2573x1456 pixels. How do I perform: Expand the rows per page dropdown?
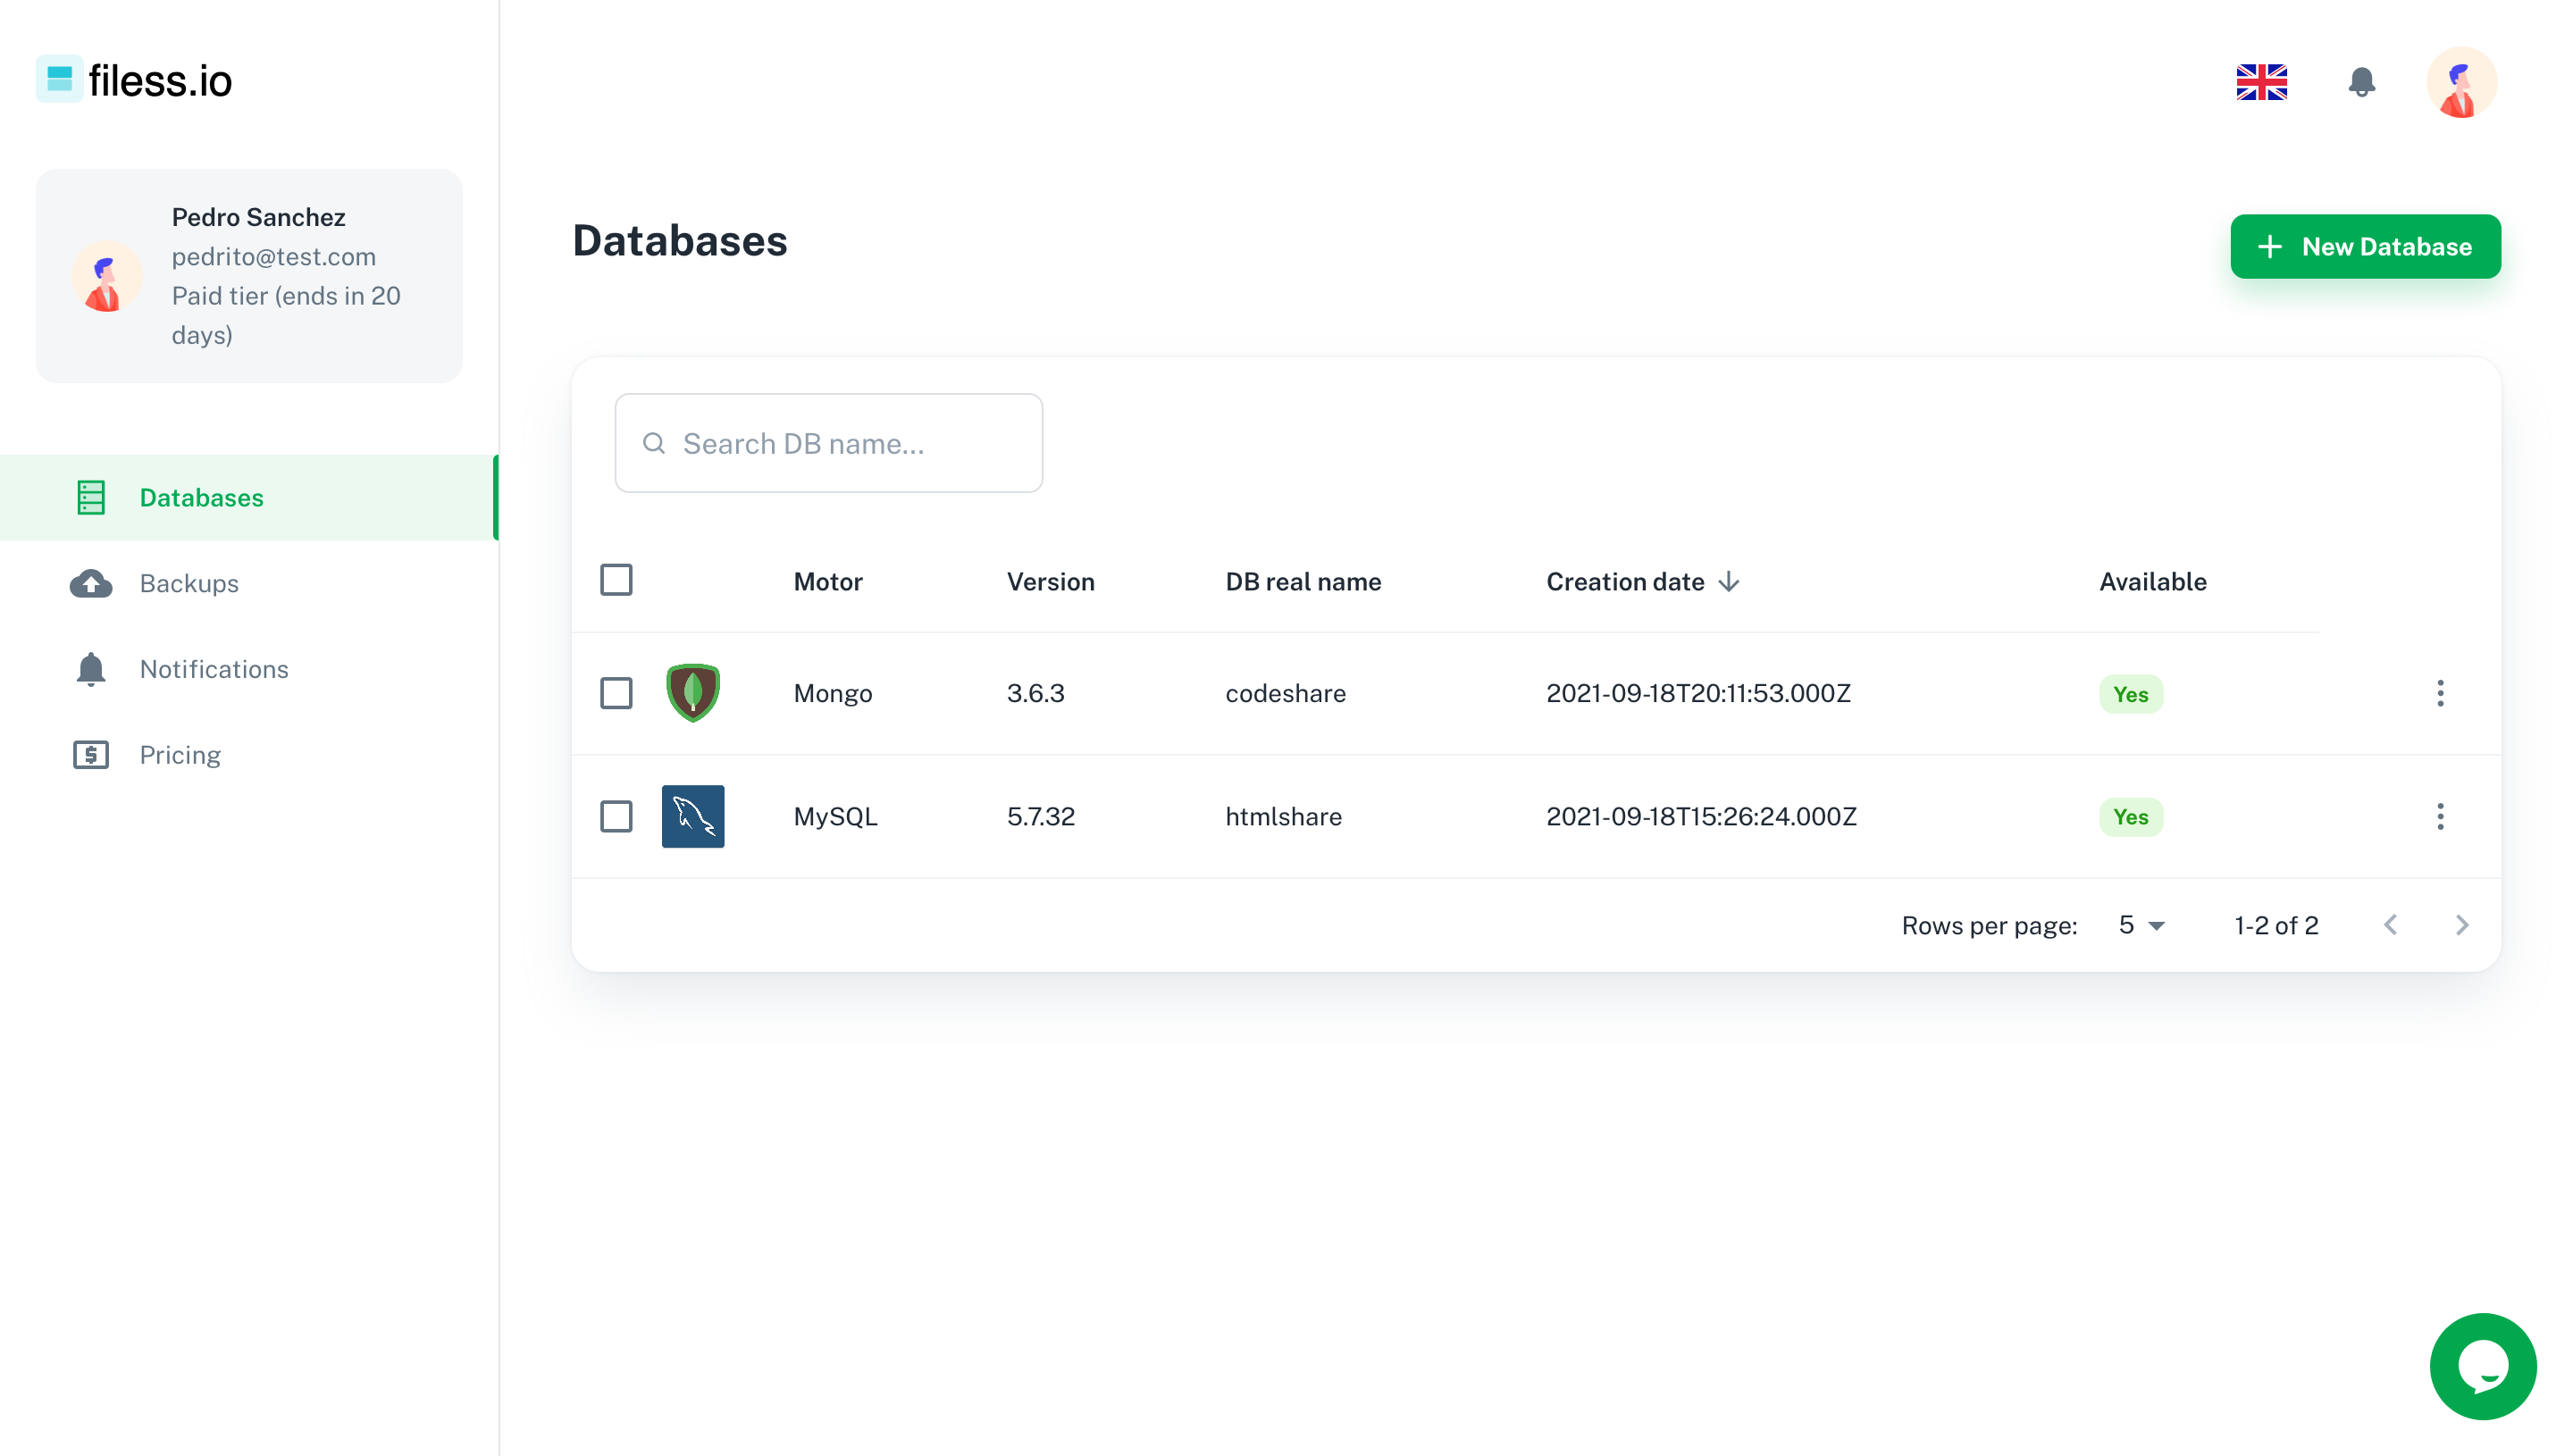pos(2141,925)
